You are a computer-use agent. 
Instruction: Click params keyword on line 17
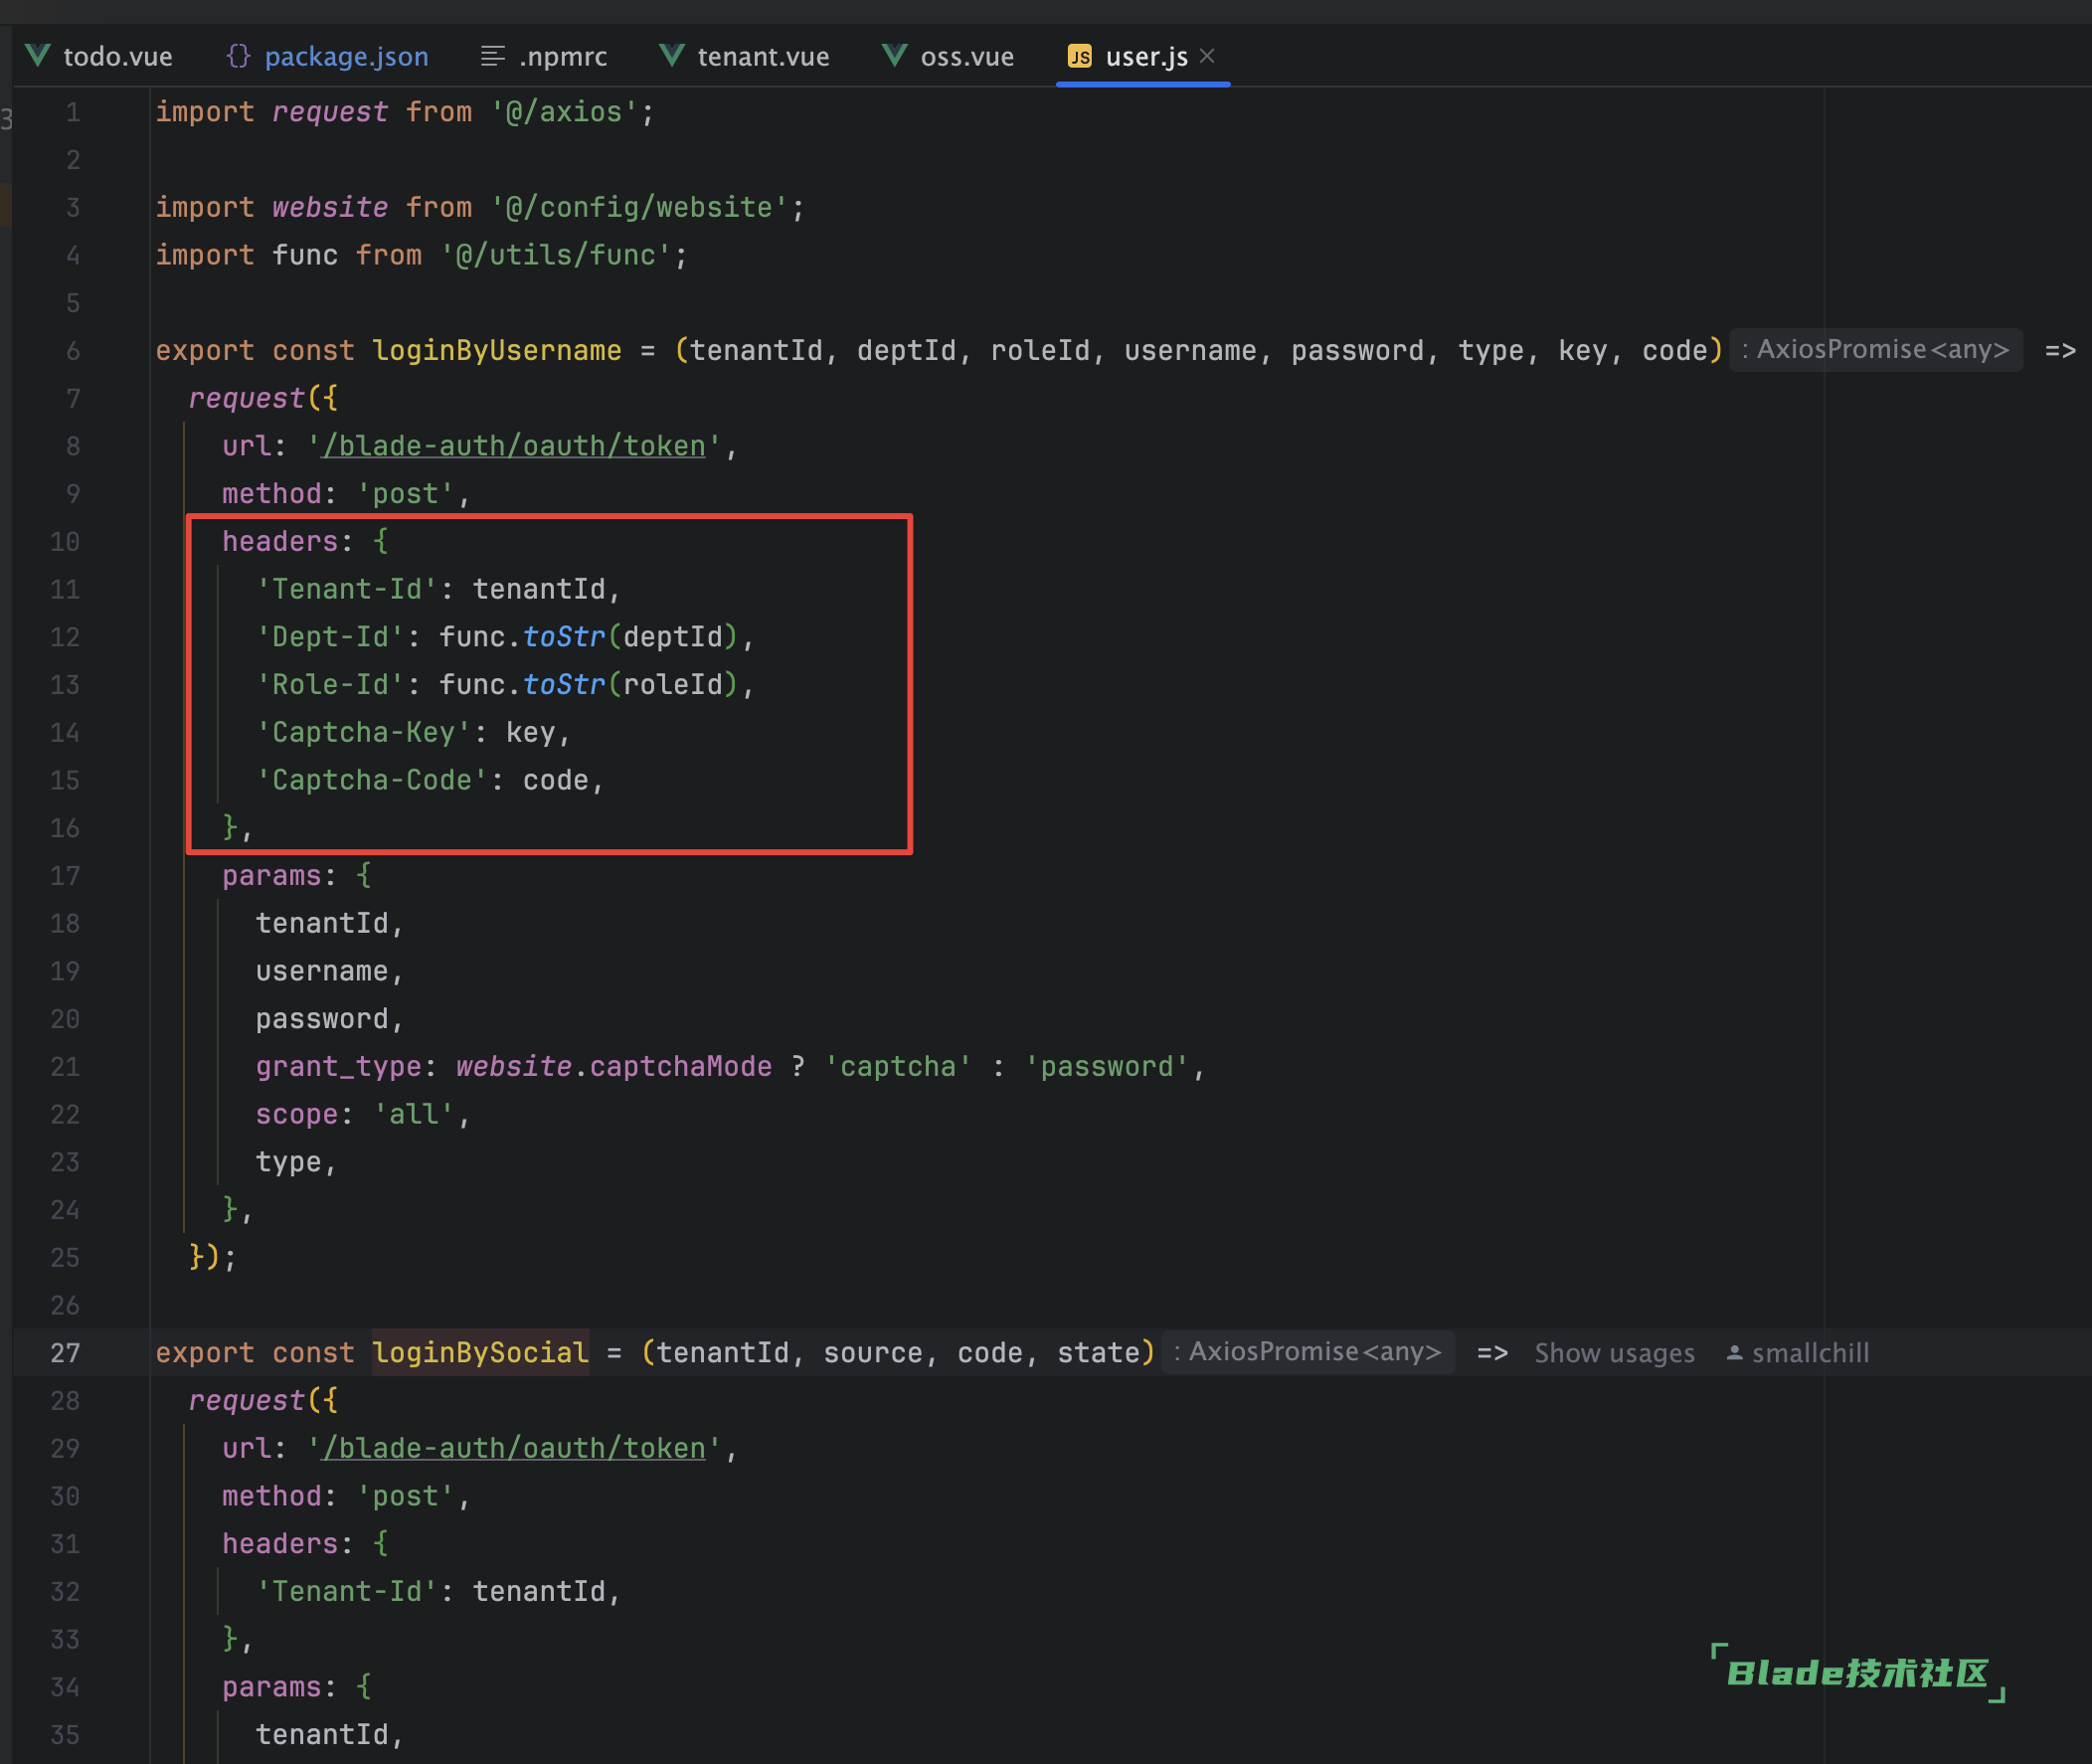click(x=272, y=876)
